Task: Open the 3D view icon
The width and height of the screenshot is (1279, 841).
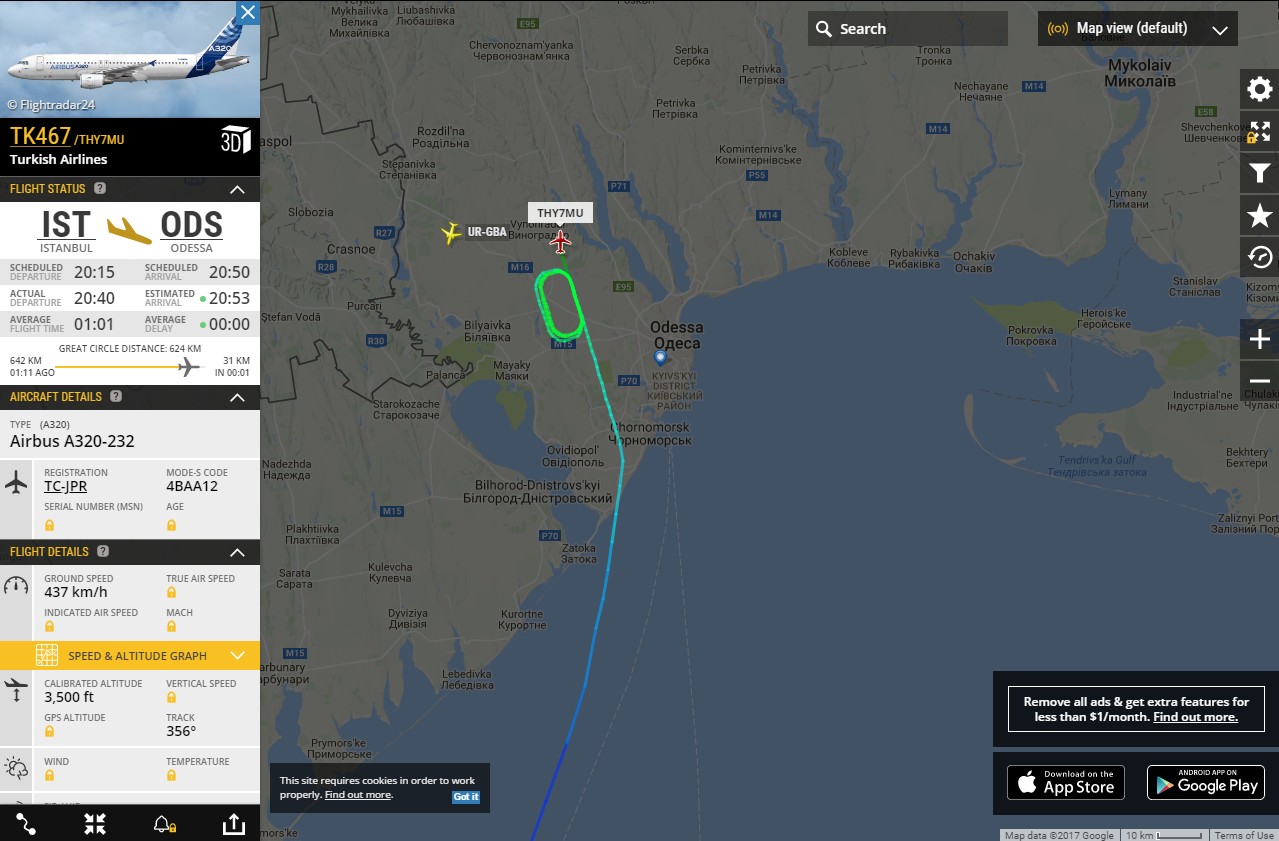Action: tap(235, 139)
